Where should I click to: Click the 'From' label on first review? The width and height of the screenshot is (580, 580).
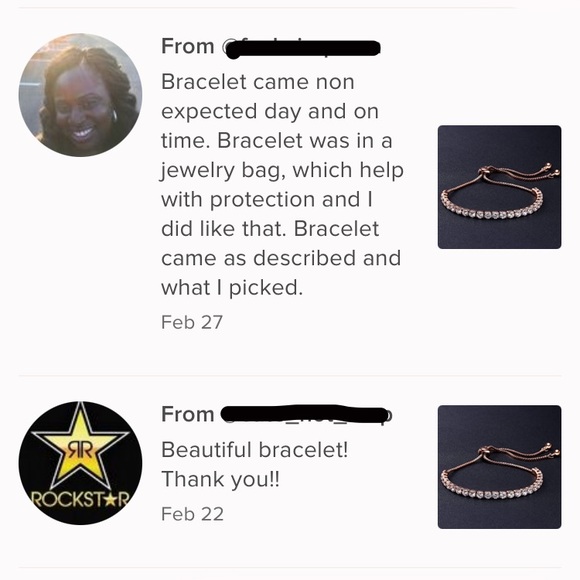pyautogui.click(x=188, y=47)
